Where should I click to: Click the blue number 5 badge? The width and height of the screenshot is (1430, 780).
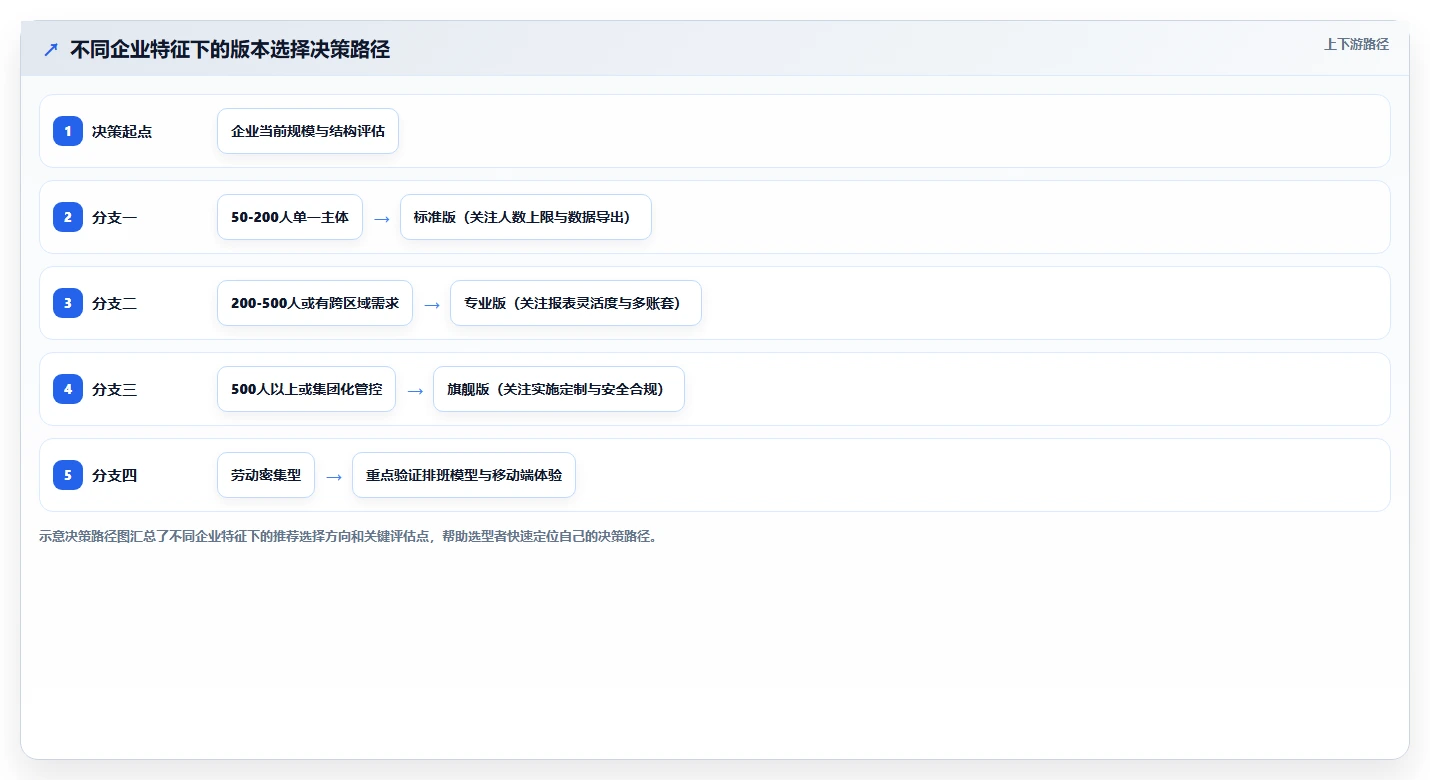click(x=68, y=475)
